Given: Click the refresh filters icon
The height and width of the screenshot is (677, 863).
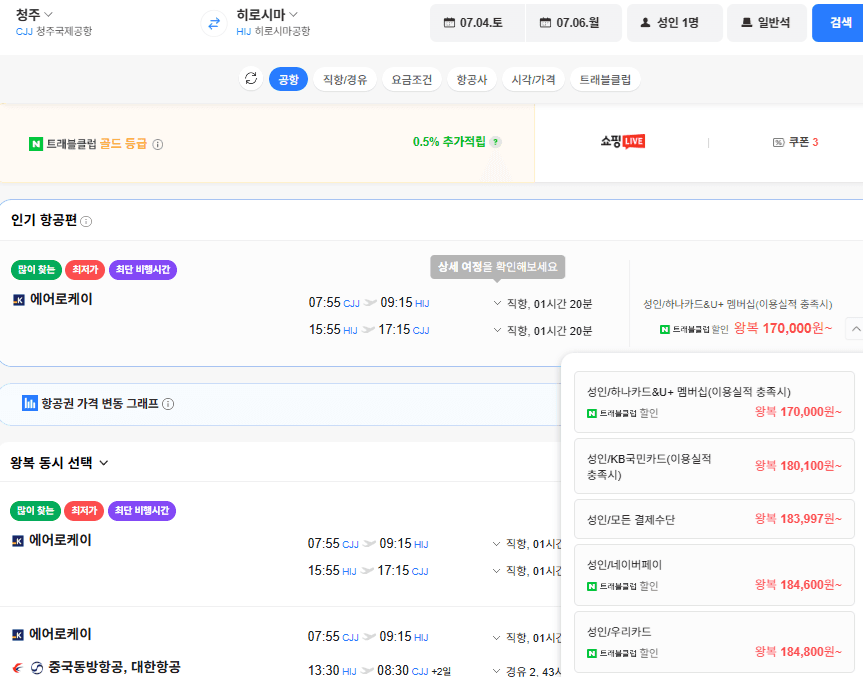Looking at the screenshot, I should [251, 79].
